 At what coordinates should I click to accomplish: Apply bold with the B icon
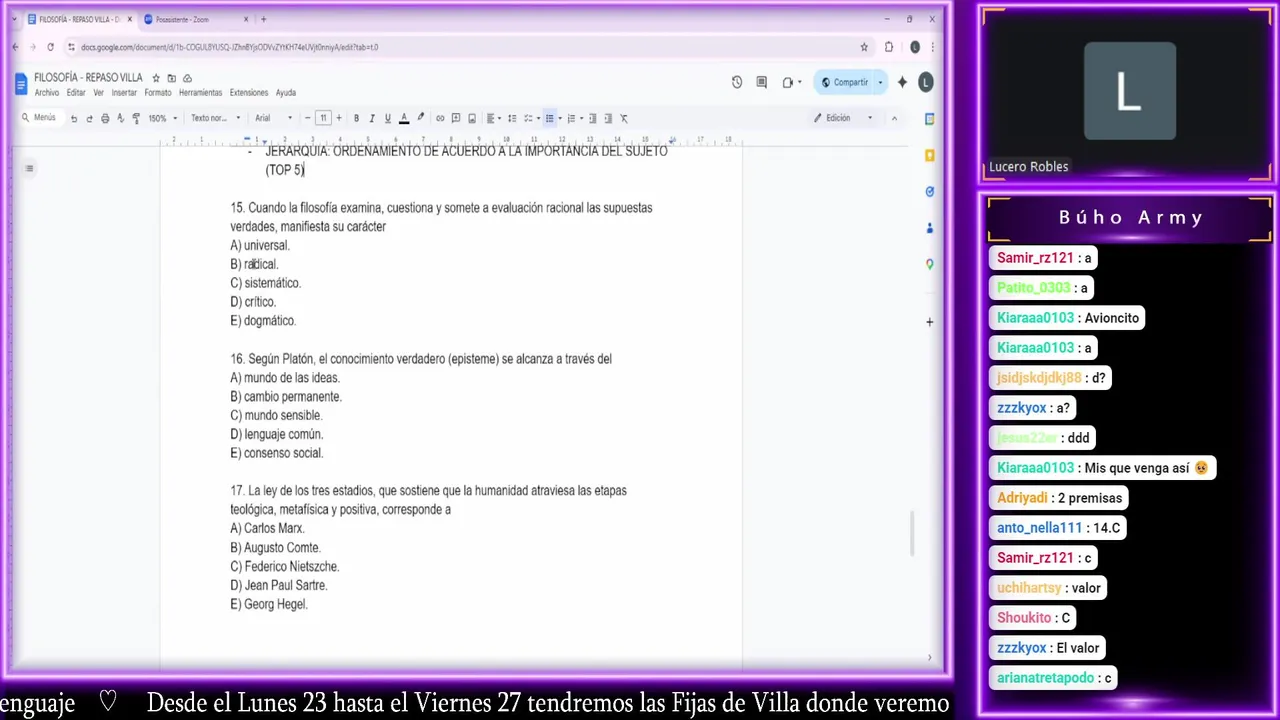[356, 118]
